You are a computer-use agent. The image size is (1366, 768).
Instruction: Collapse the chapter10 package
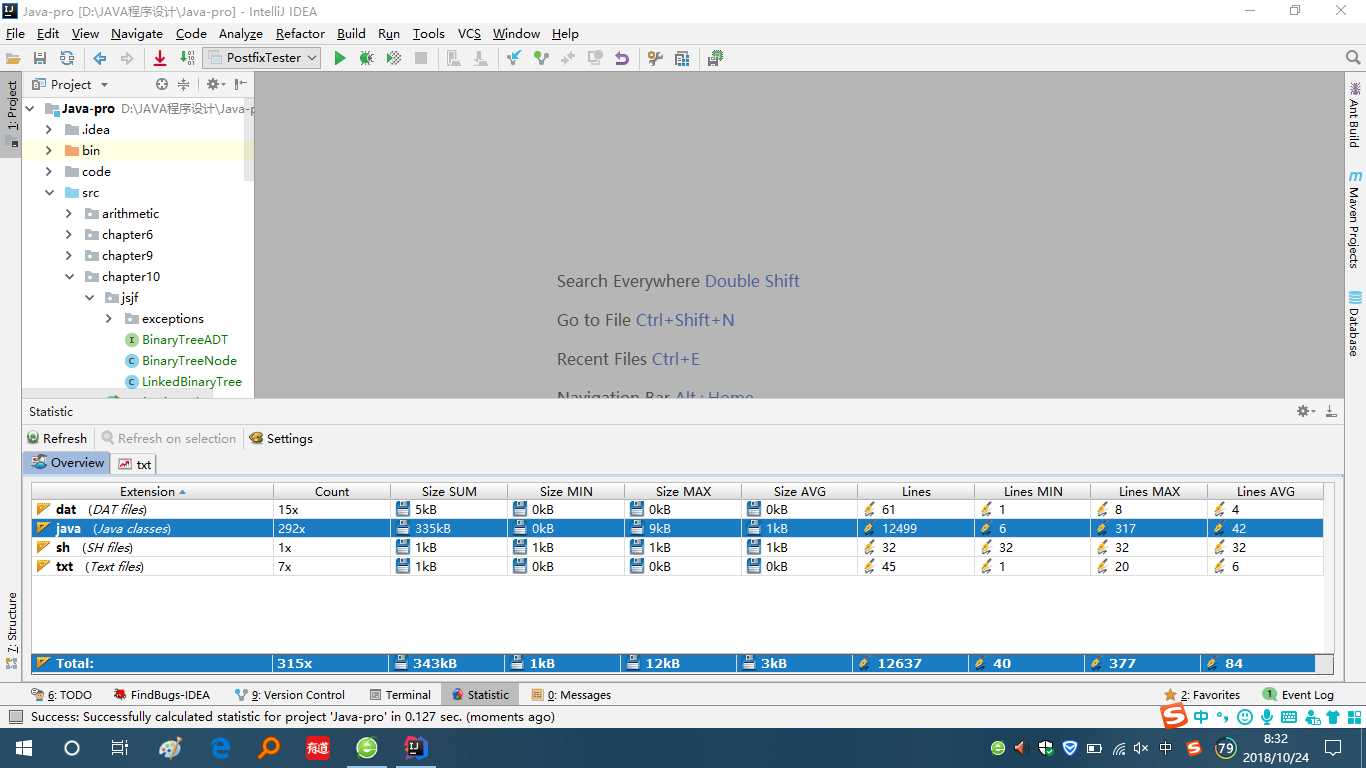tap(69, 276)
